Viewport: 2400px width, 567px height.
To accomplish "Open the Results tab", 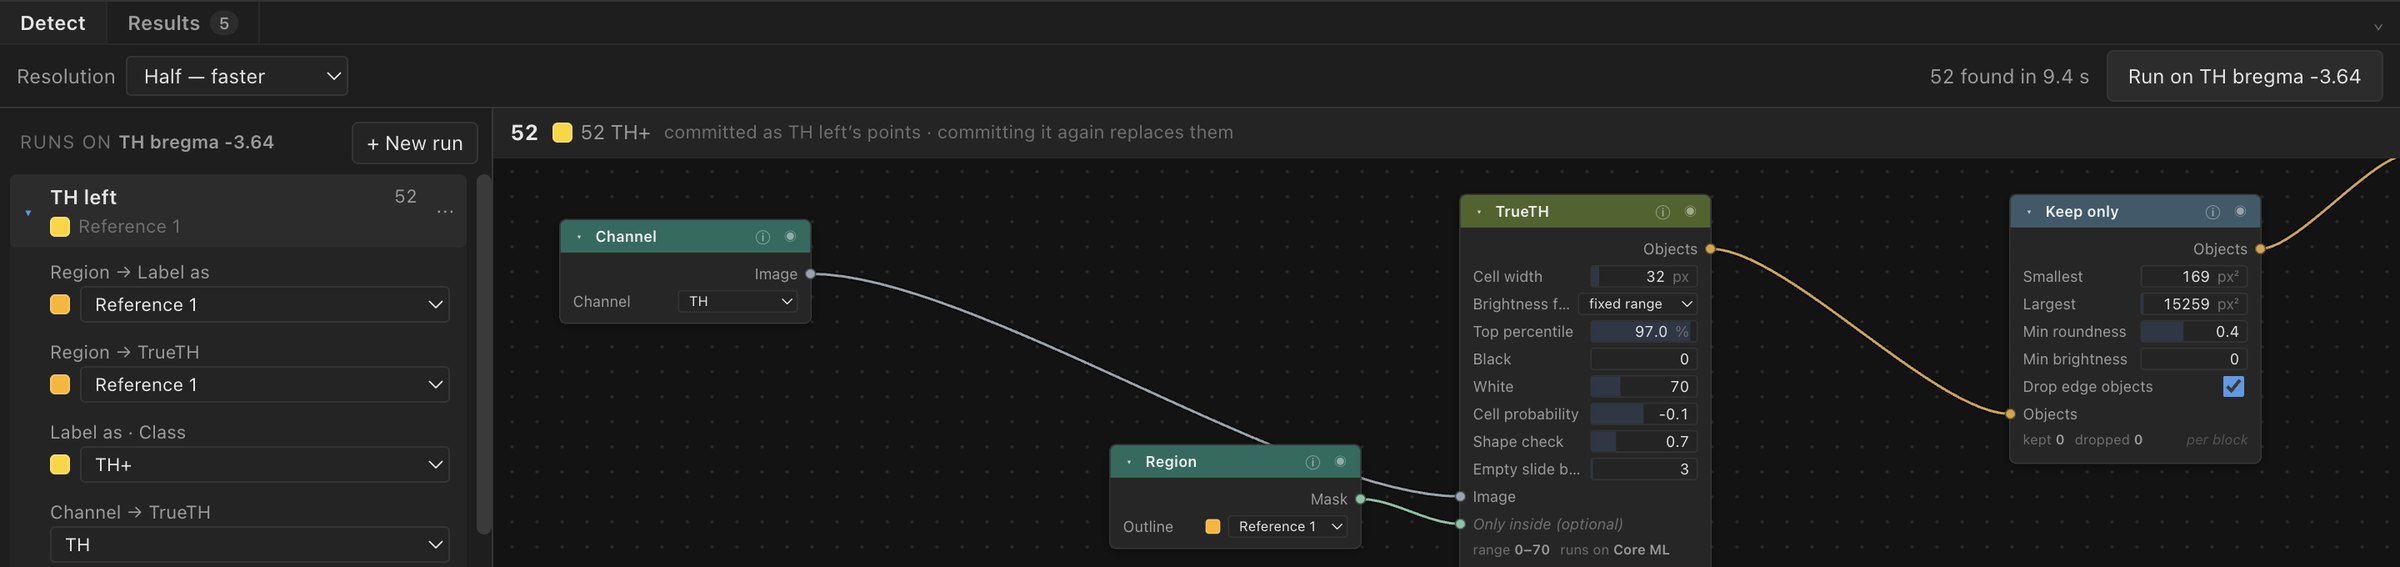I will tap(182, 23).
